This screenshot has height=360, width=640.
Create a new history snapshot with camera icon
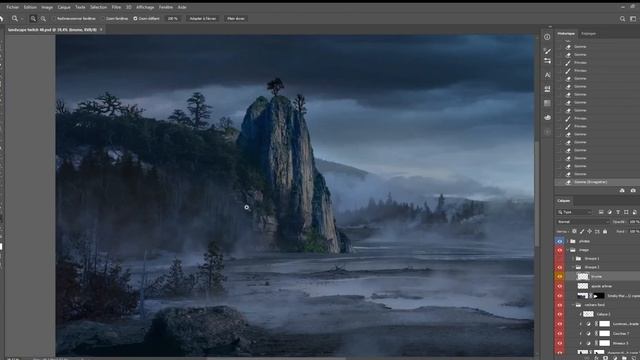[x=633, y=190]
